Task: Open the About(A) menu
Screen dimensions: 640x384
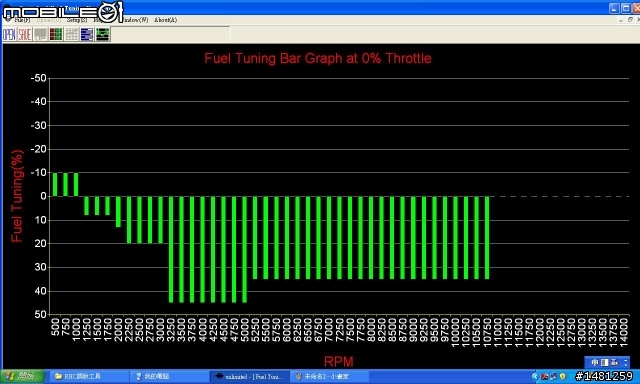Action: pyautogui.click(x=166, y=20)
